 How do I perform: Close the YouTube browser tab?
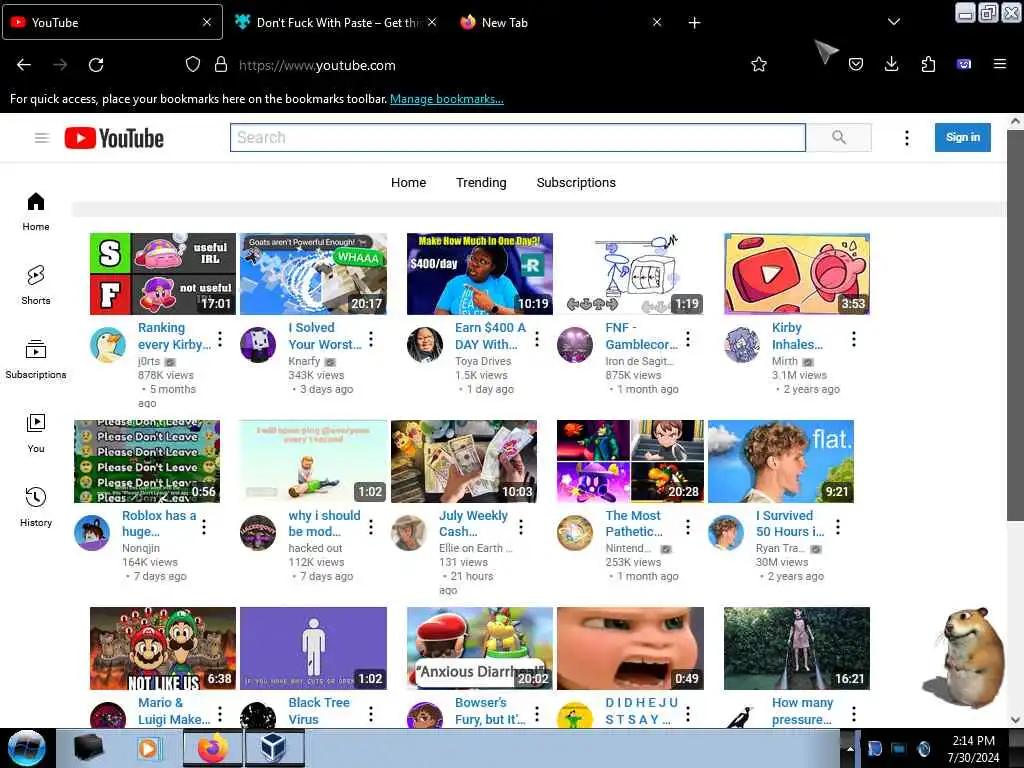[x=207, y=22]
